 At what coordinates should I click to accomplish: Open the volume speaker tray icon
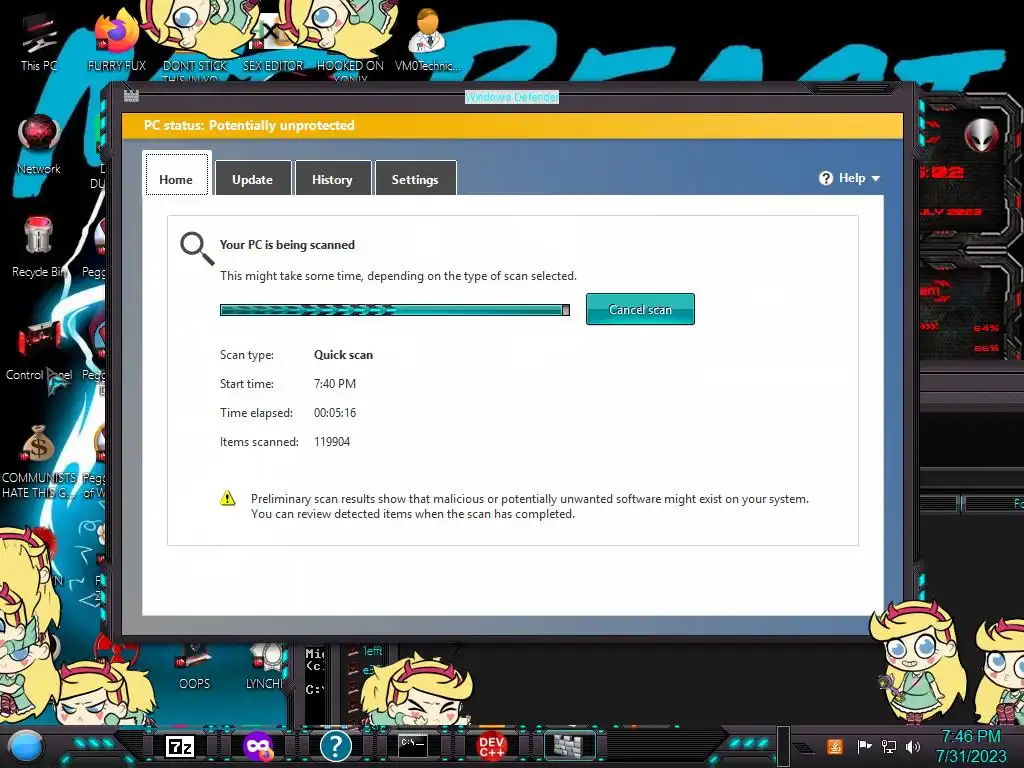[x=913, y=746]
